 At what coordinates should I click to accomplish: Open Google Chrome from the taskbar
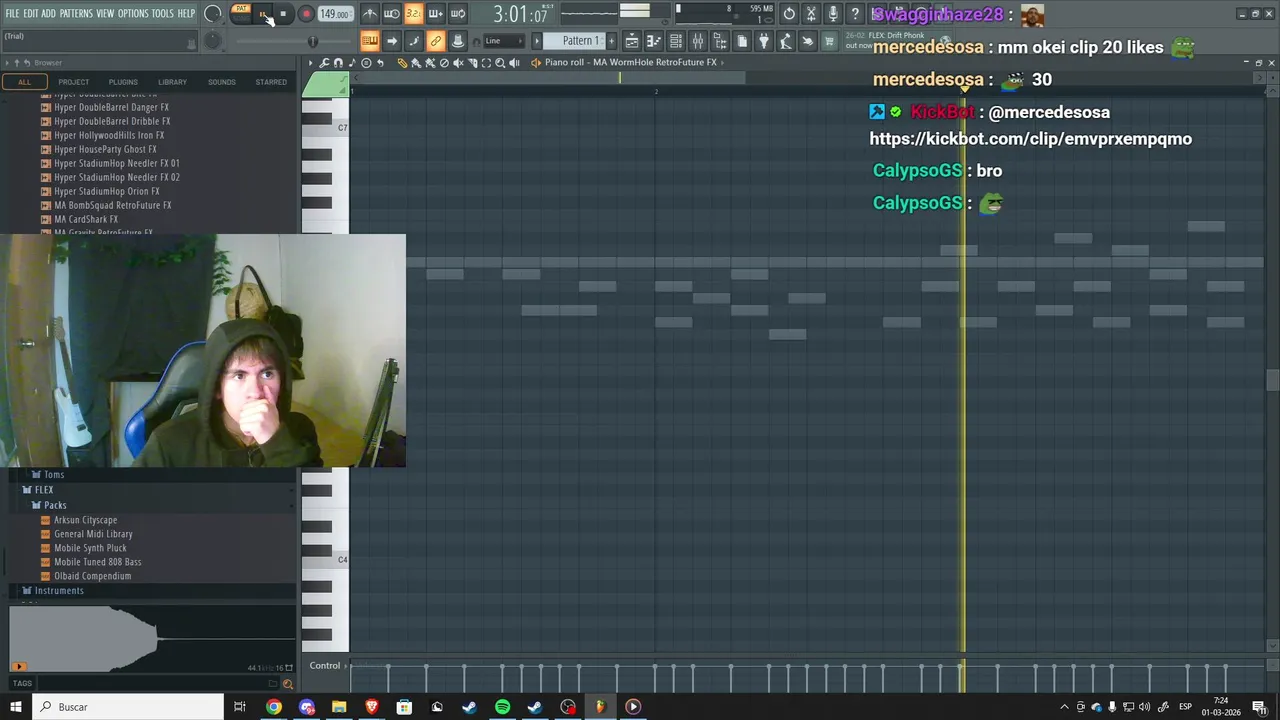point(273,707)
